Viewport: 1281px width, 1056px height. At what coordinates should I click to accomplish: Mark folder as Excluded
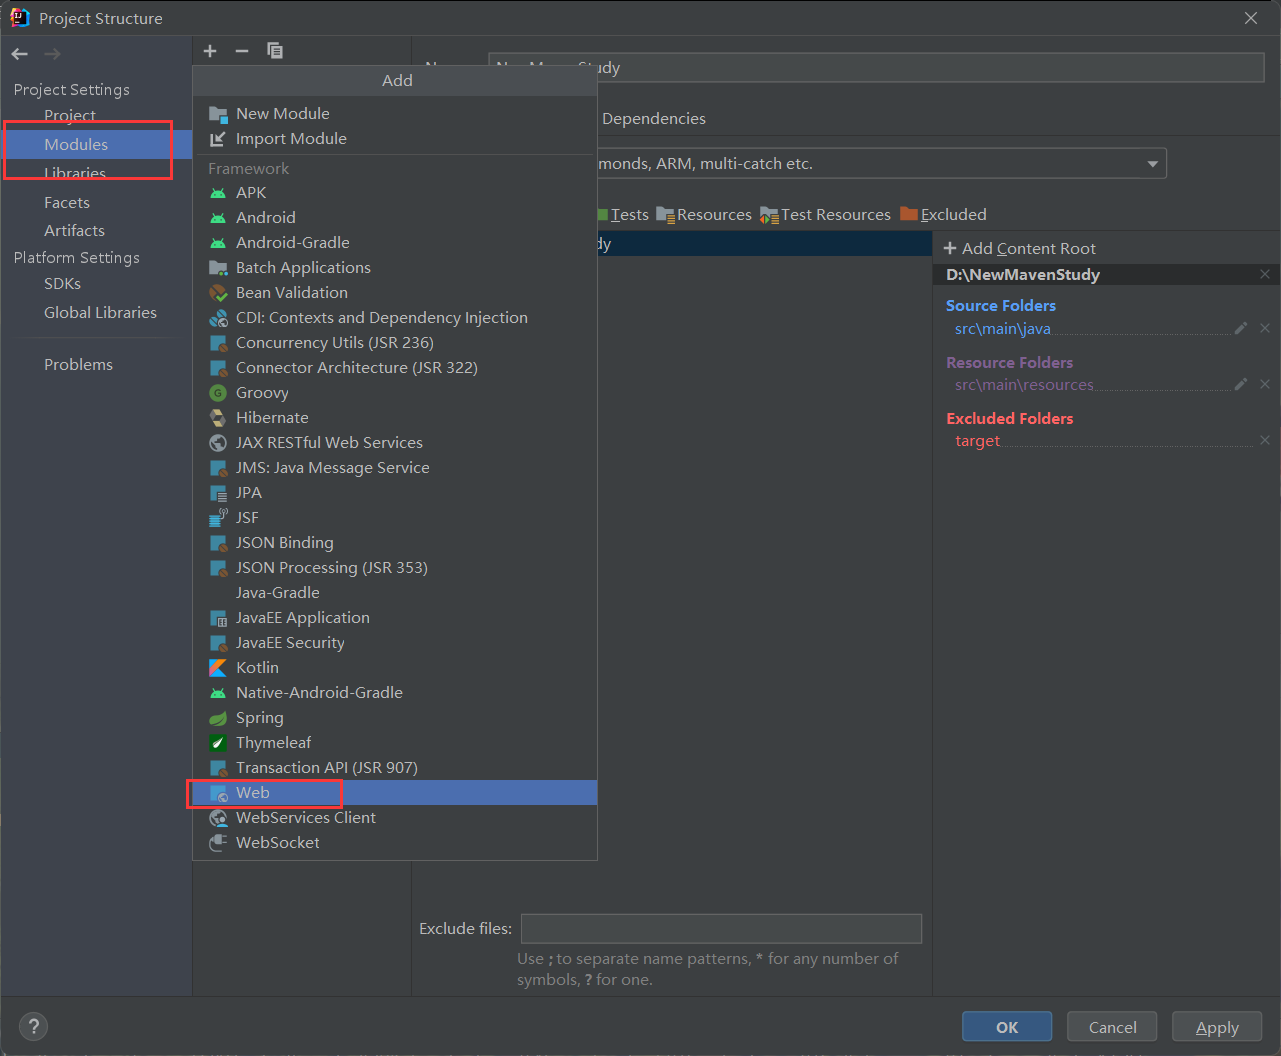tap(943, 215)
